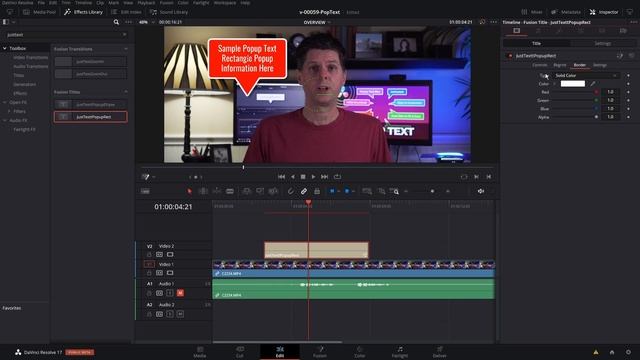Select the Dynamic Trim Mode tool
640x360 pixels.
pos(216,191)
